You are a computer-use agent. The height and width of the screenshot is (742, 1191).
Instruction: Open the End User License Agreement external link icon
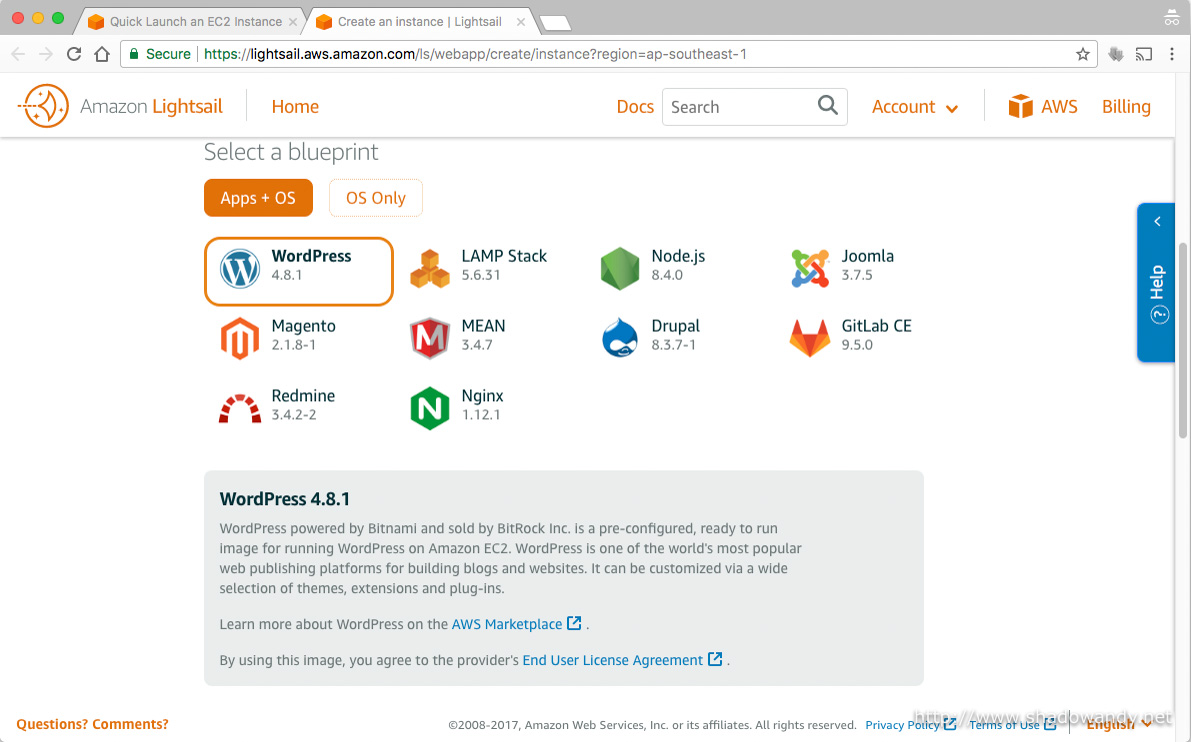pyautogui.click(x=715, y=659)
